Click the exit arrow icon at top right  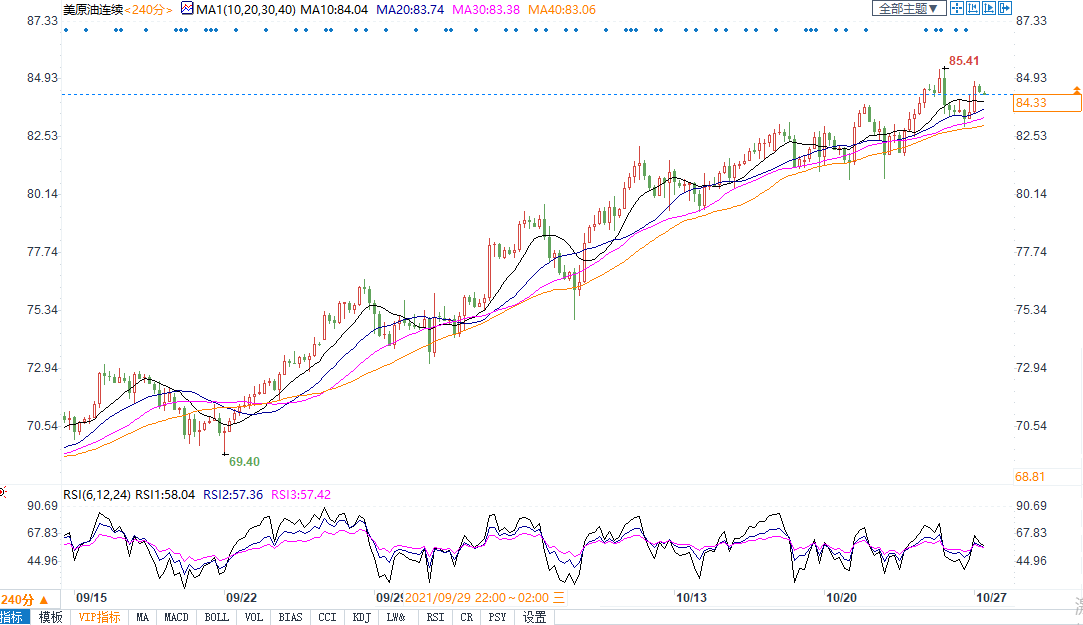pyautogui.click(x=1005, y=8)
